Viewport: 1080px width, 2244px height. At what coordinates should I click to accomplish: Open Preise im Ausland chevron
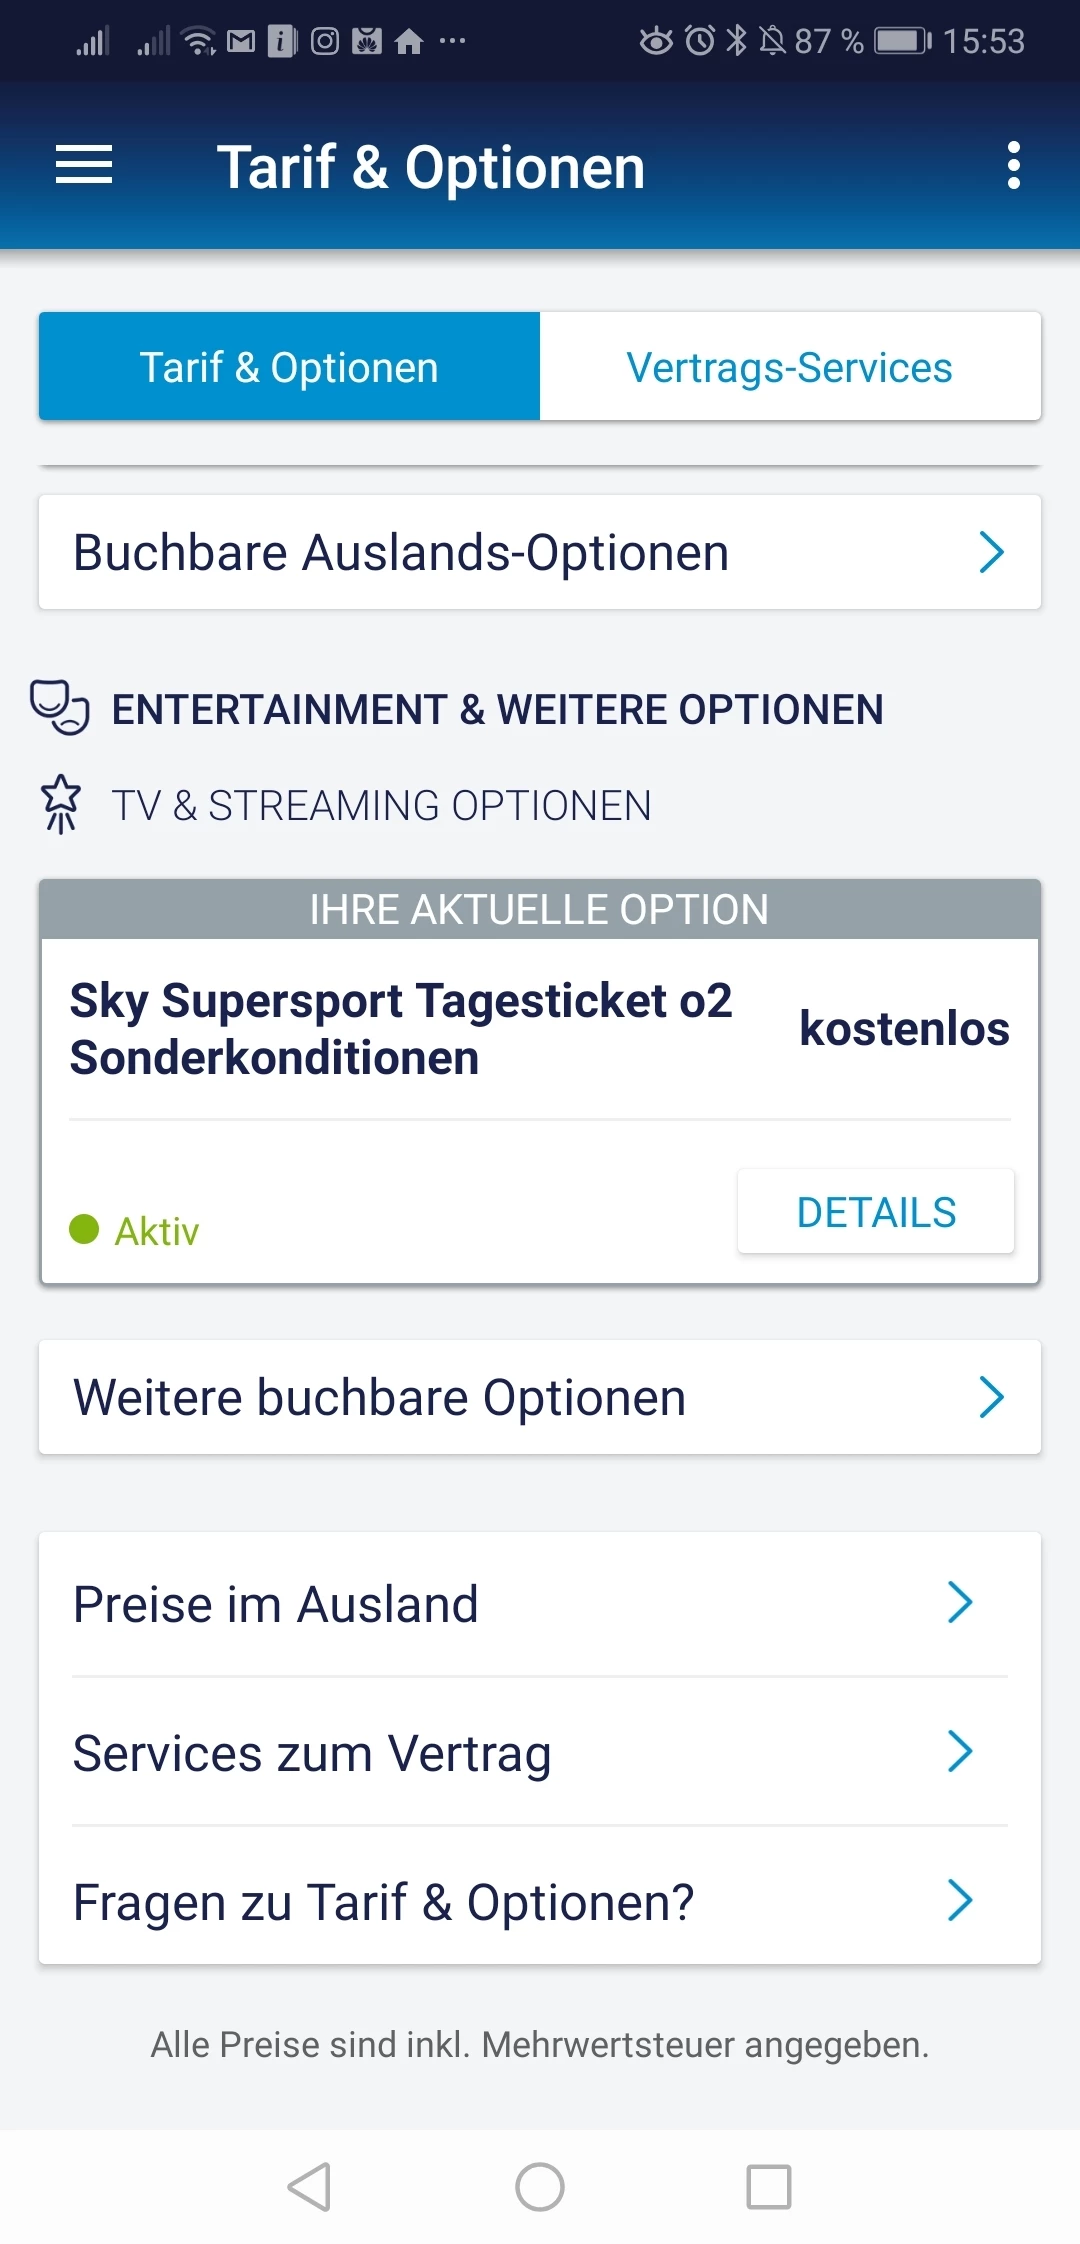(x=960, y=1603)
